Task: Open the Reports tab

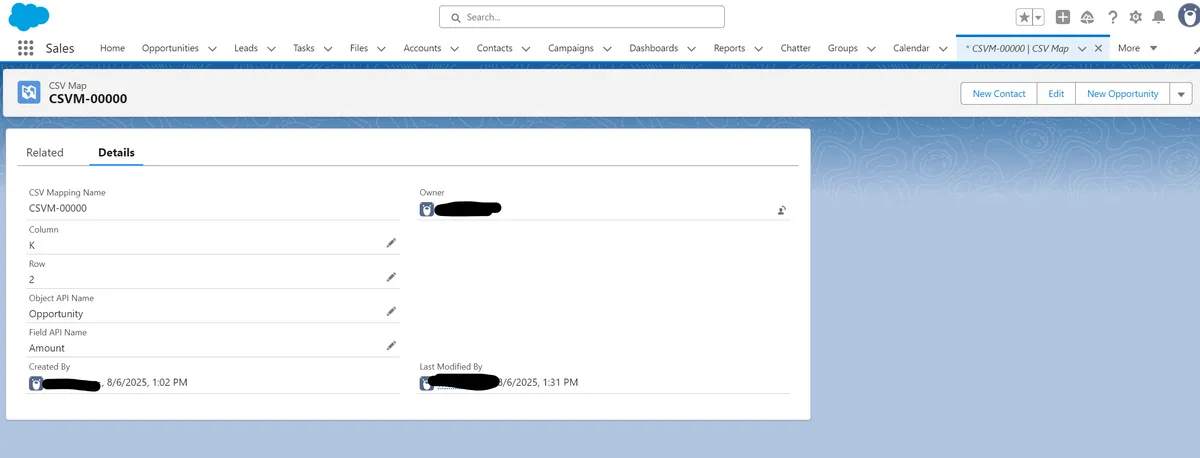Action: [730, 48]
